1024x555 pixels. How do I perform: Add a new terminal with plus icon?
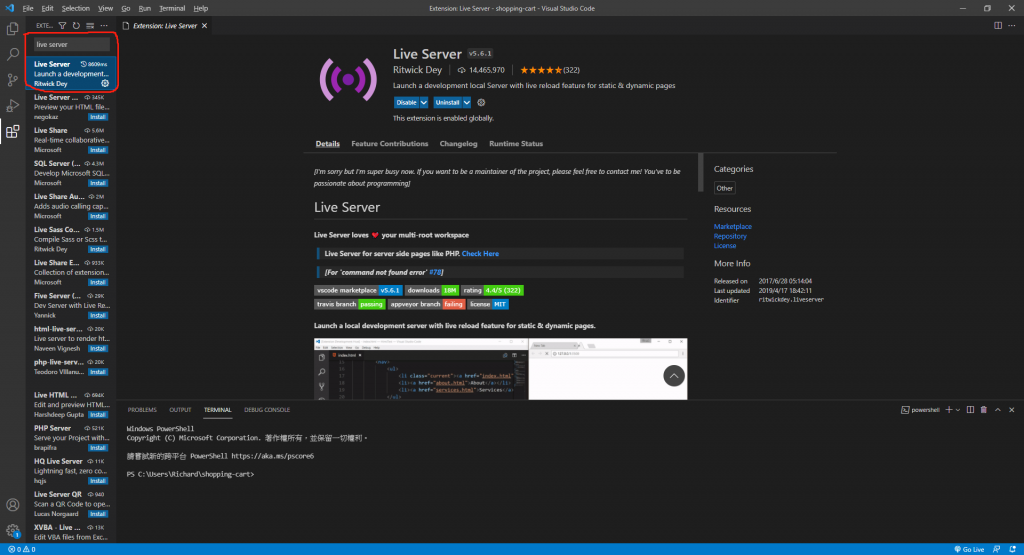pyautogui.click(x=948, y=410)
